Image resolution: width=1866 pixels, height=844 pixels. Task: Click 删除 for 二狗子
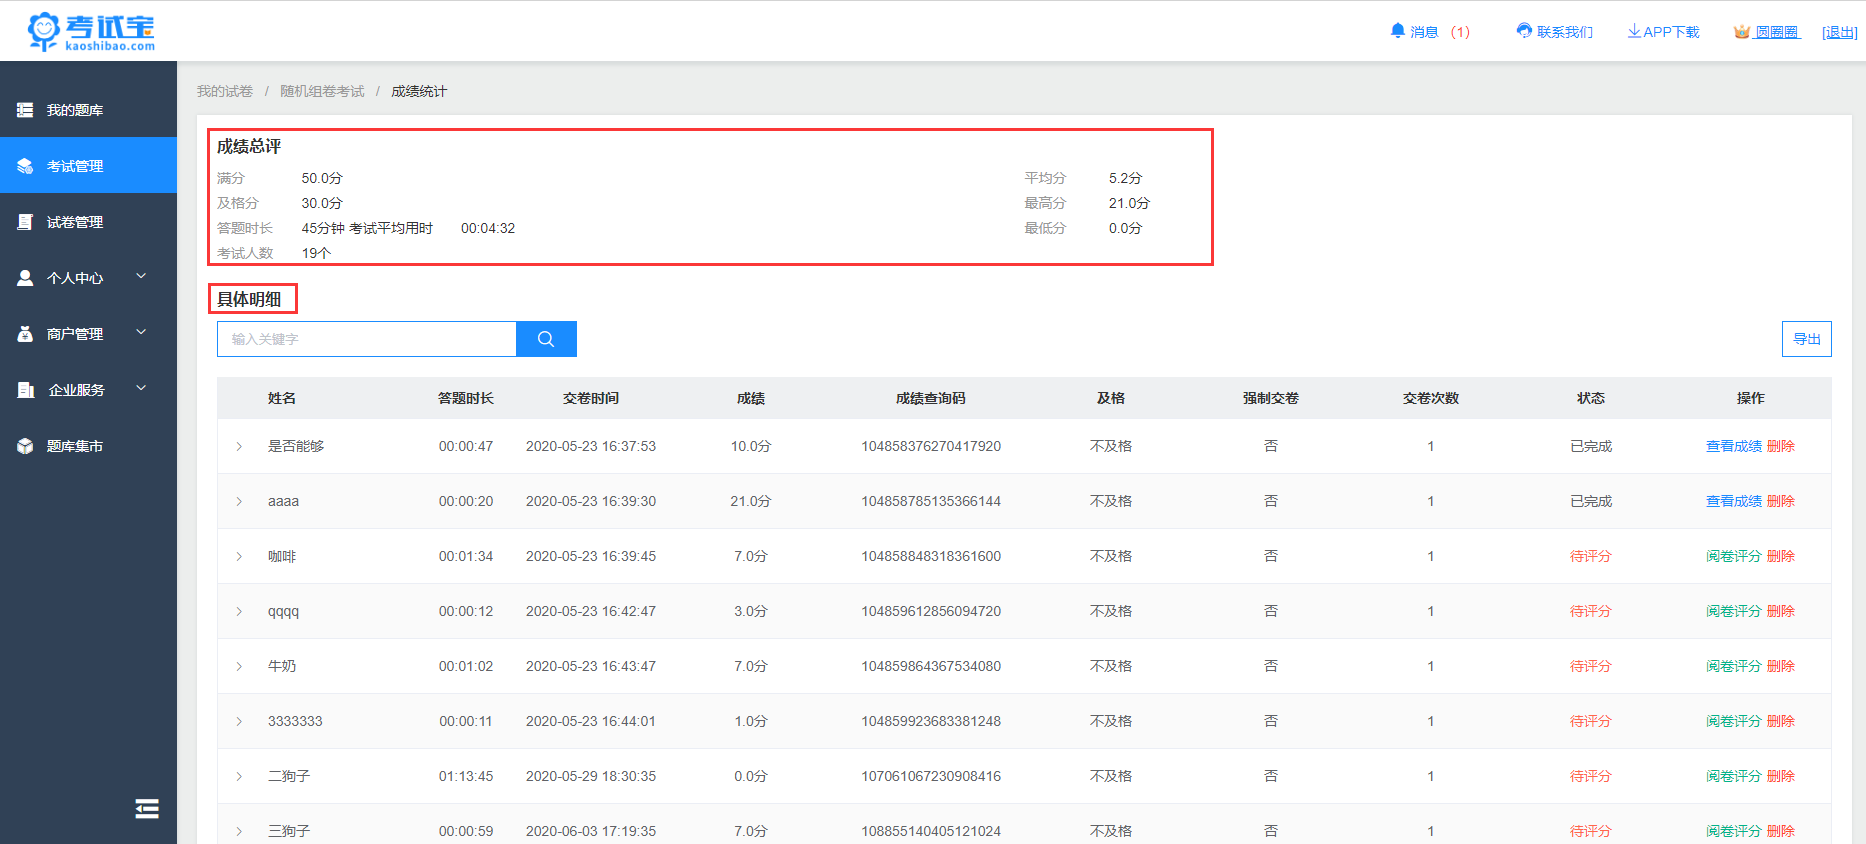click(1781, 776)
